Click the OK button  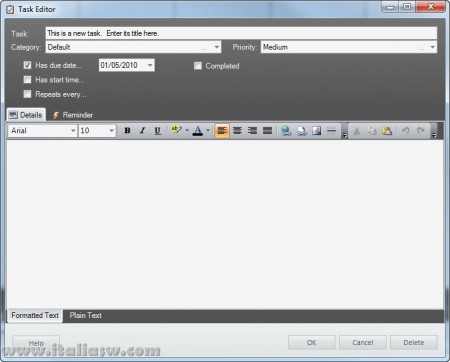[312, 342]
